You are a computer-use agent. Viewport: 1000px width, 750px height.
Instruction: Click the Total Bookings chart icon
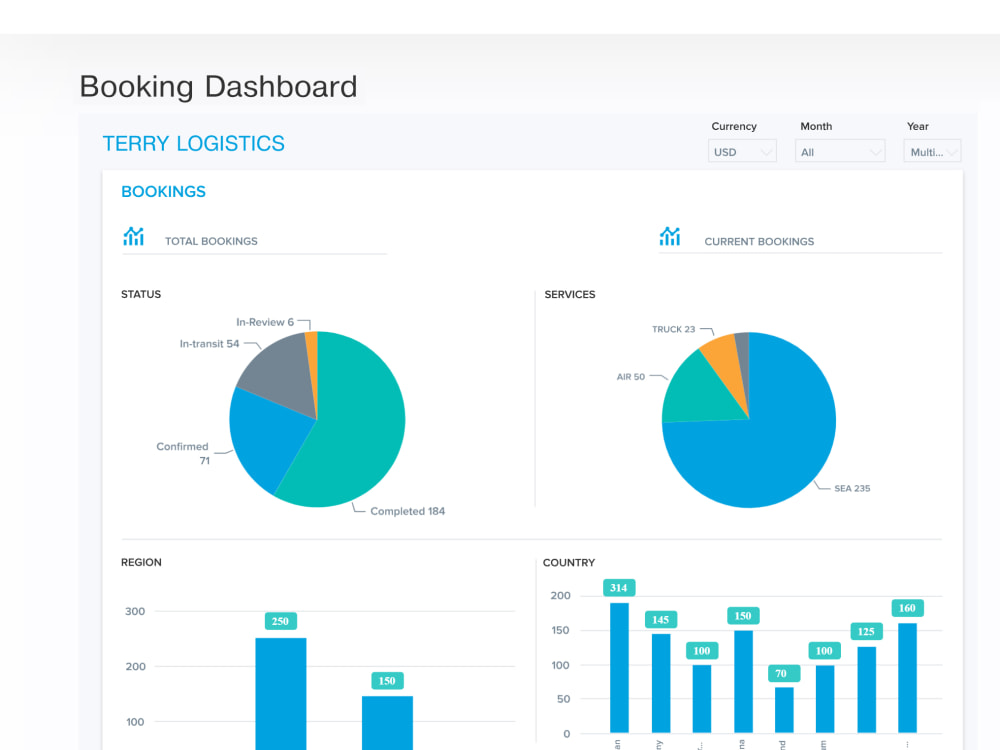pos(134,236)
